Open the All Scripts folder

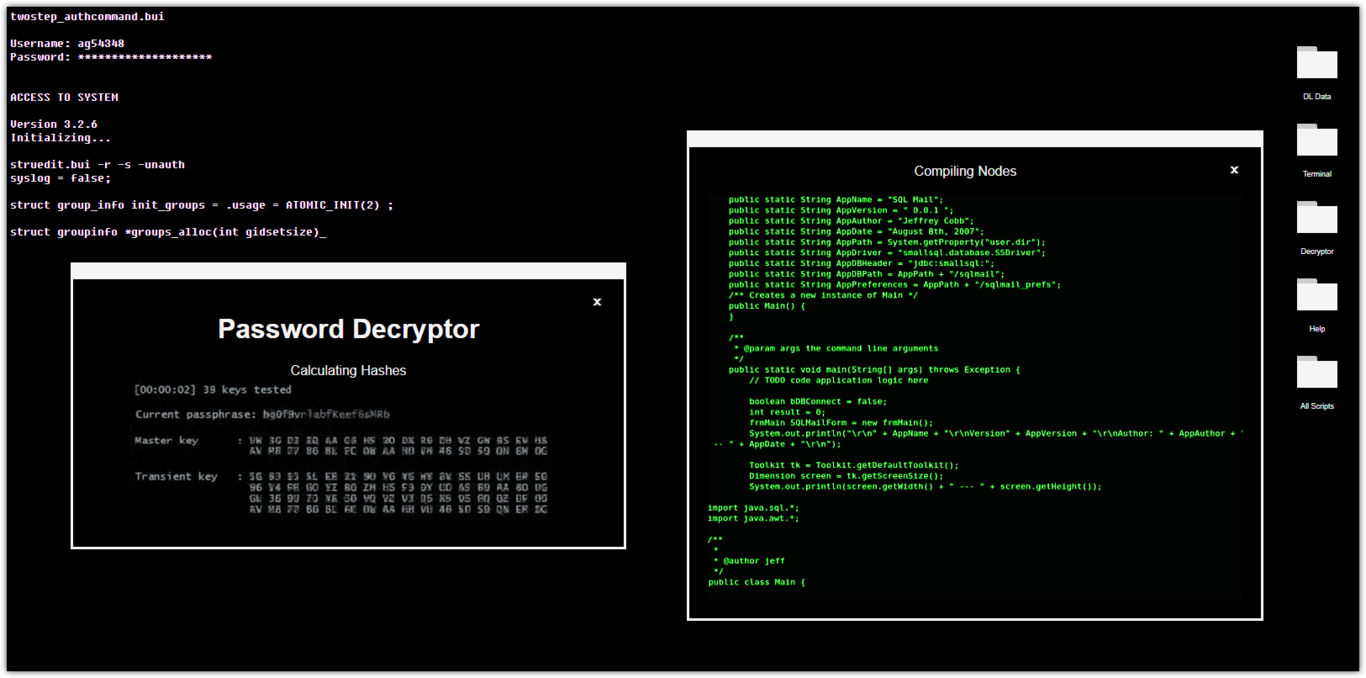1316,372
